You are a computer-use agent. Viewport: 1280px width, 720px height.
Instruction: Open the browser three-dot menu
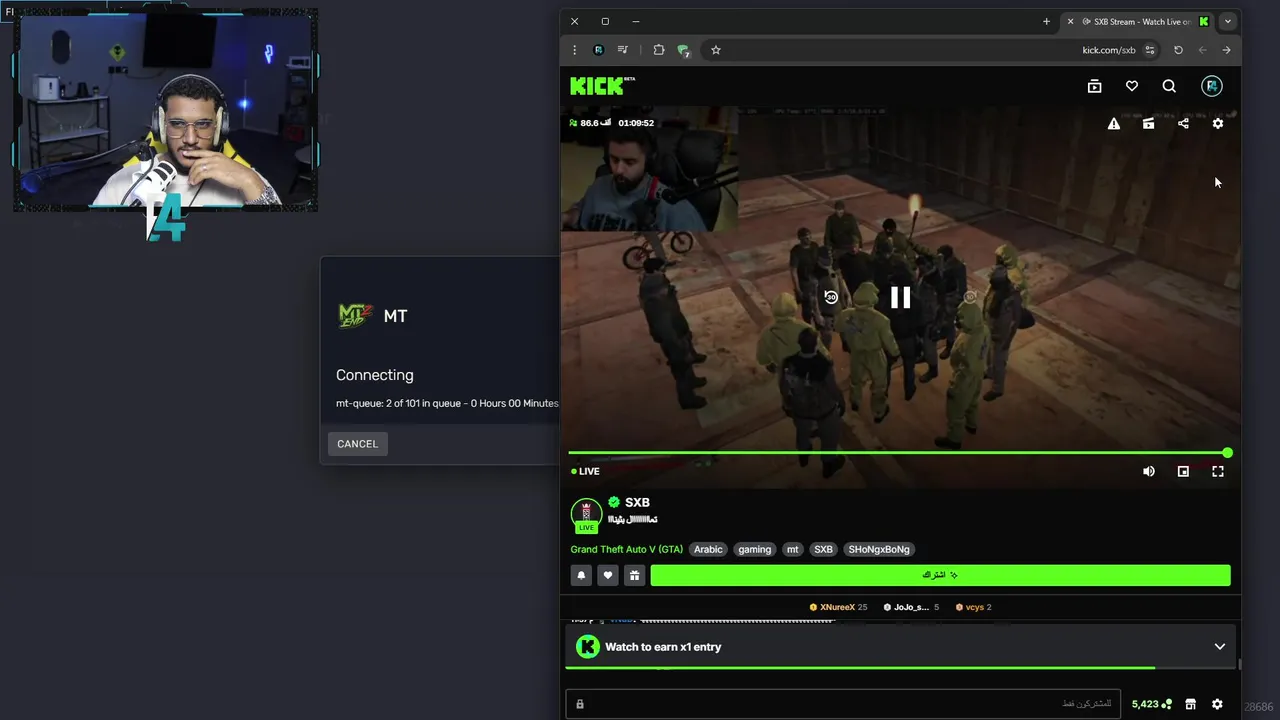coord(574,50)
